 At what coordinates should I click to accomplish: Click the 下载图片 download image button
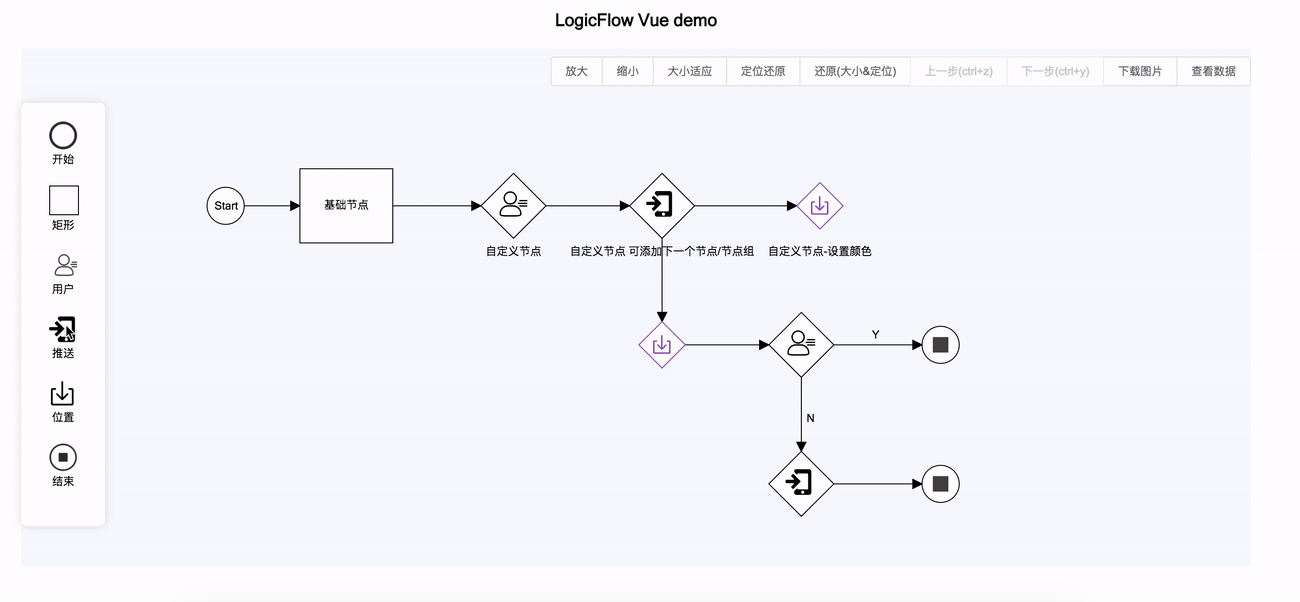[1139, 71]
